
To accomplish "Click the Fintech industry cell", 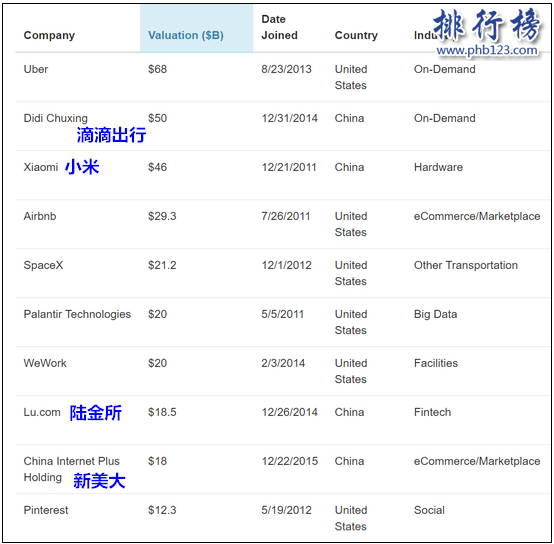I will pos(432,412).
